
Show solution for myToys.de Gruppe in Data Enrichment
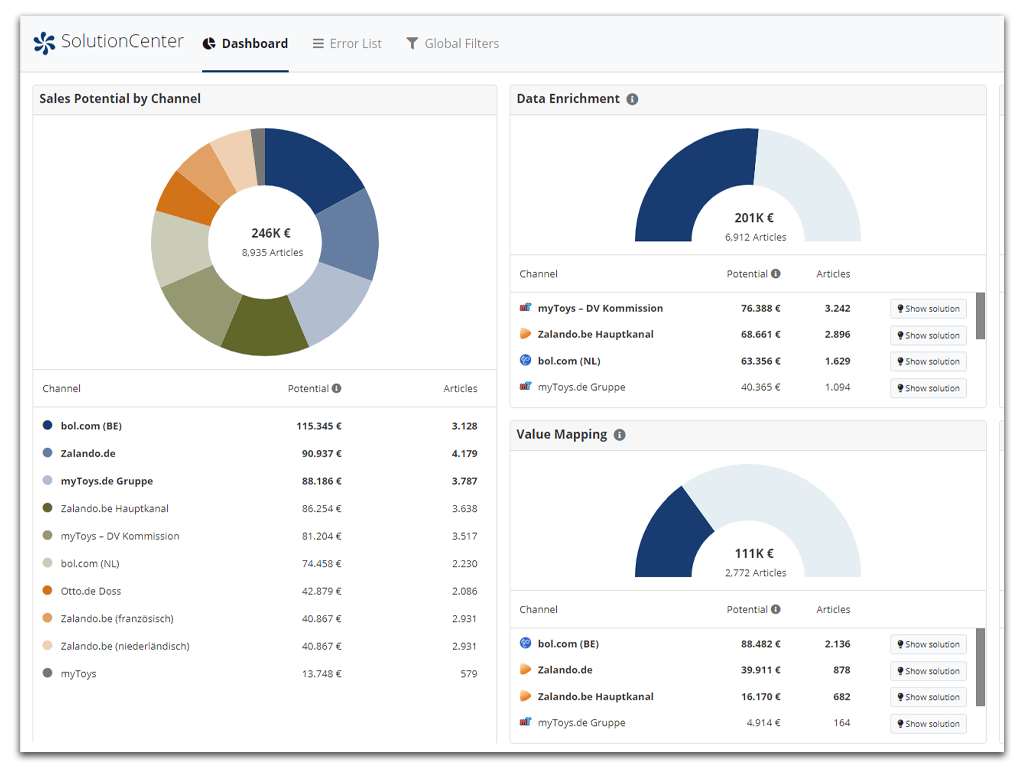coord(928,389)
